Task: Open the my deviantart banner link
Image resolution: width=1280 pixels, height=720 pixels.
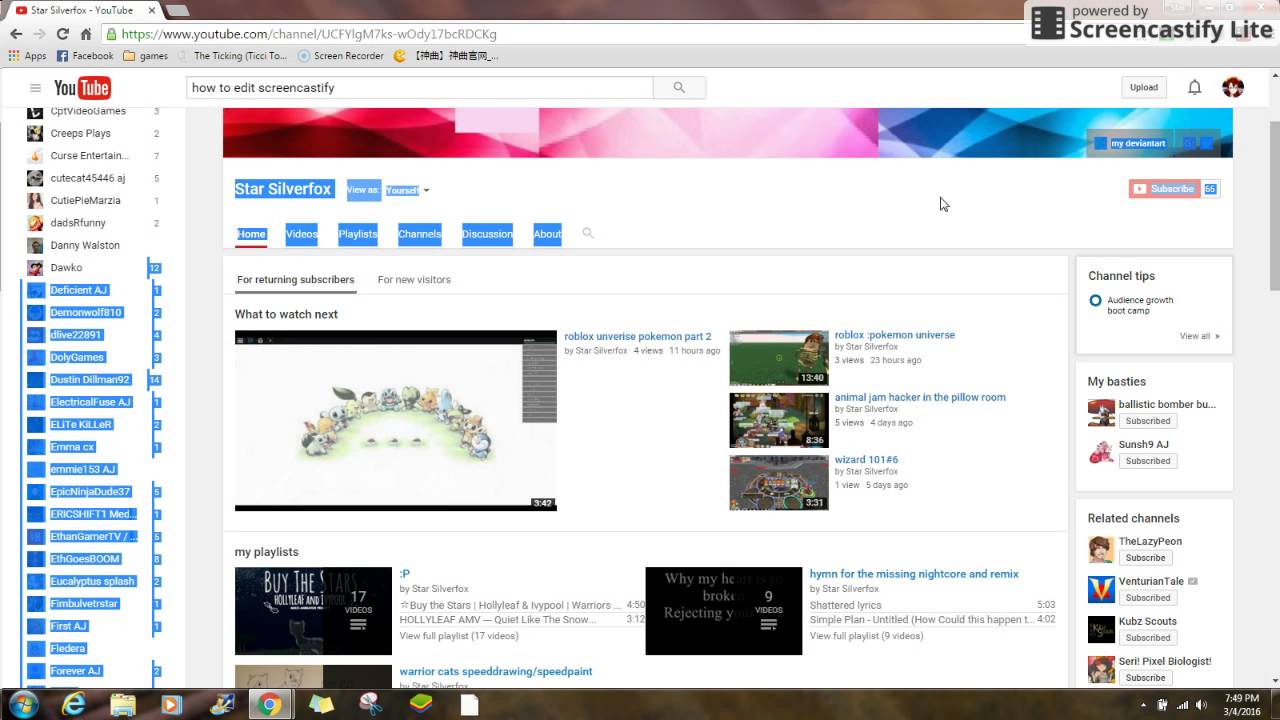Action: tap(1131, 143)
